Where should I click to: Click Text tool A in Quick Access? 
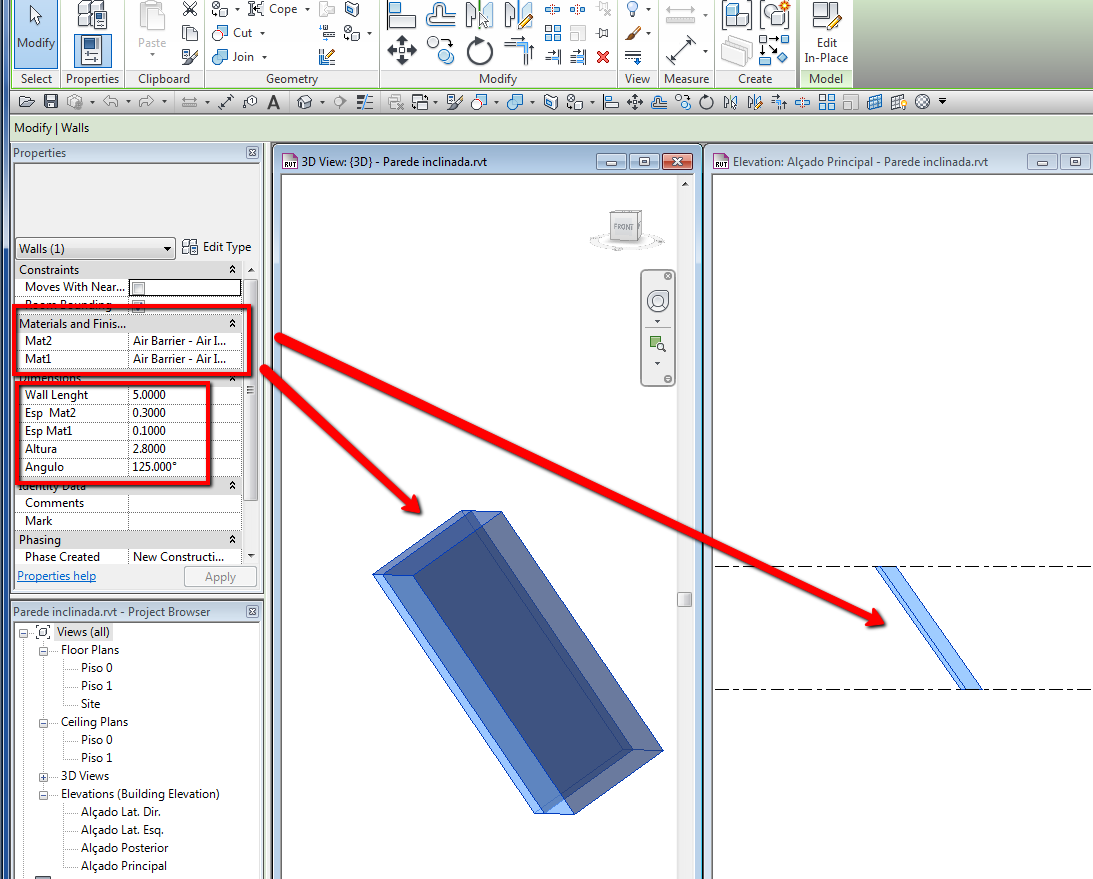tap(274, 102)
